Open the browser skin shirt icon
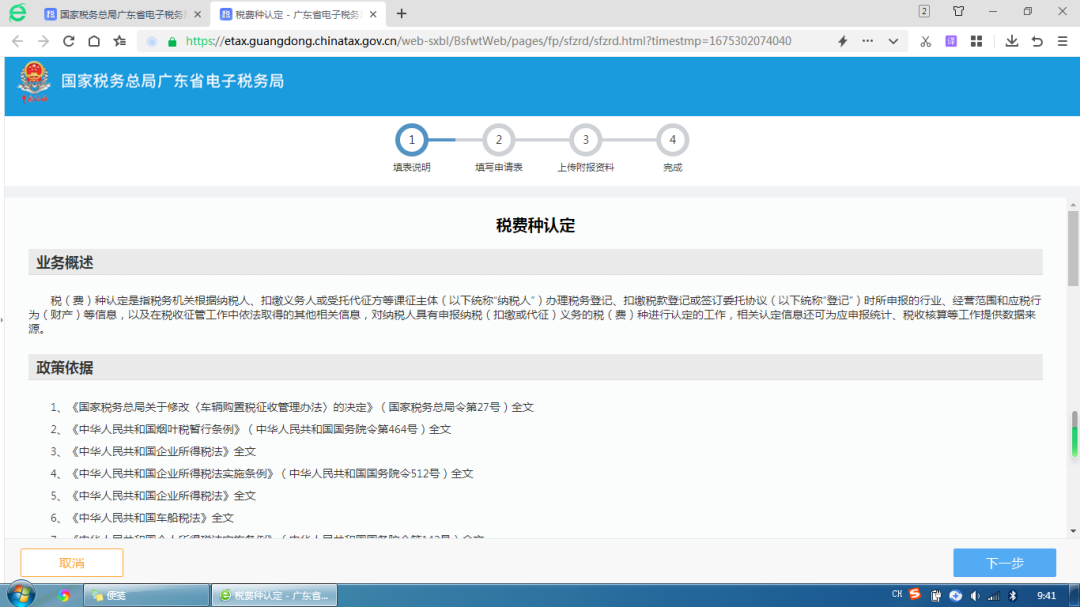The image size is (1080, 607). point(959,11)
